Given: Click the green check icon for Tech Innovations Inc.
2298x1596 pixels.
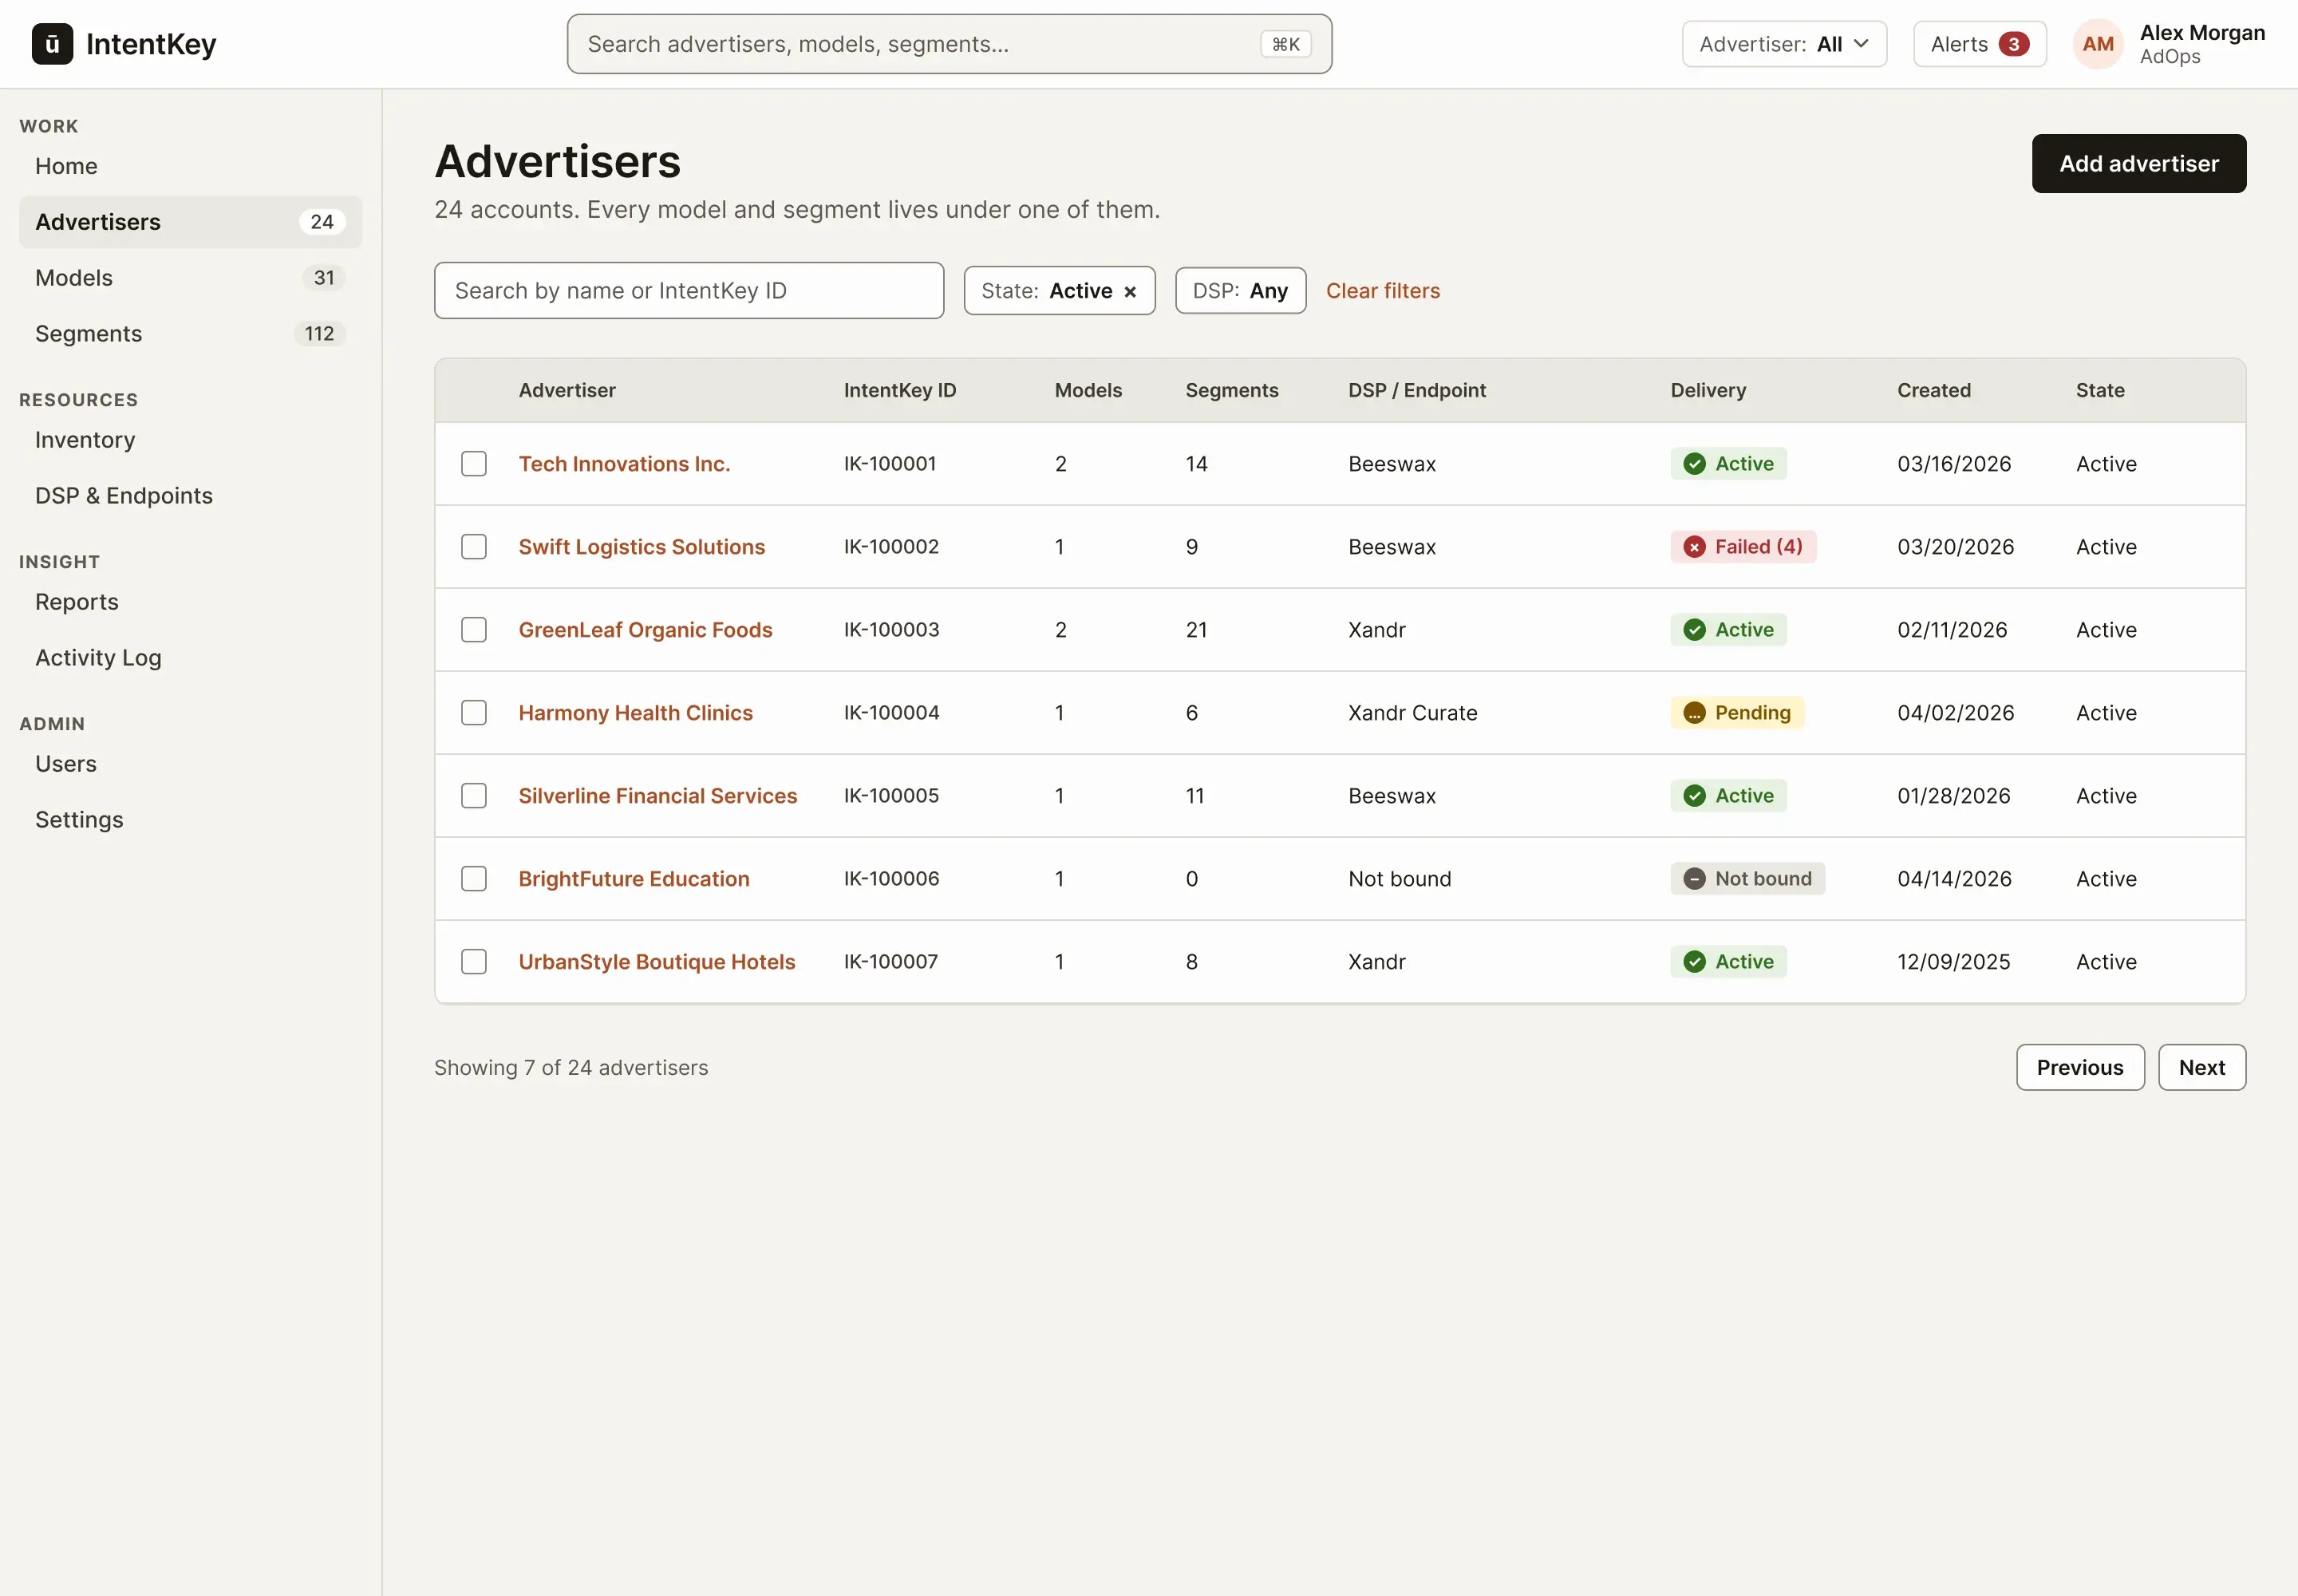Looking at the screenshot, I should point(1694,464).
